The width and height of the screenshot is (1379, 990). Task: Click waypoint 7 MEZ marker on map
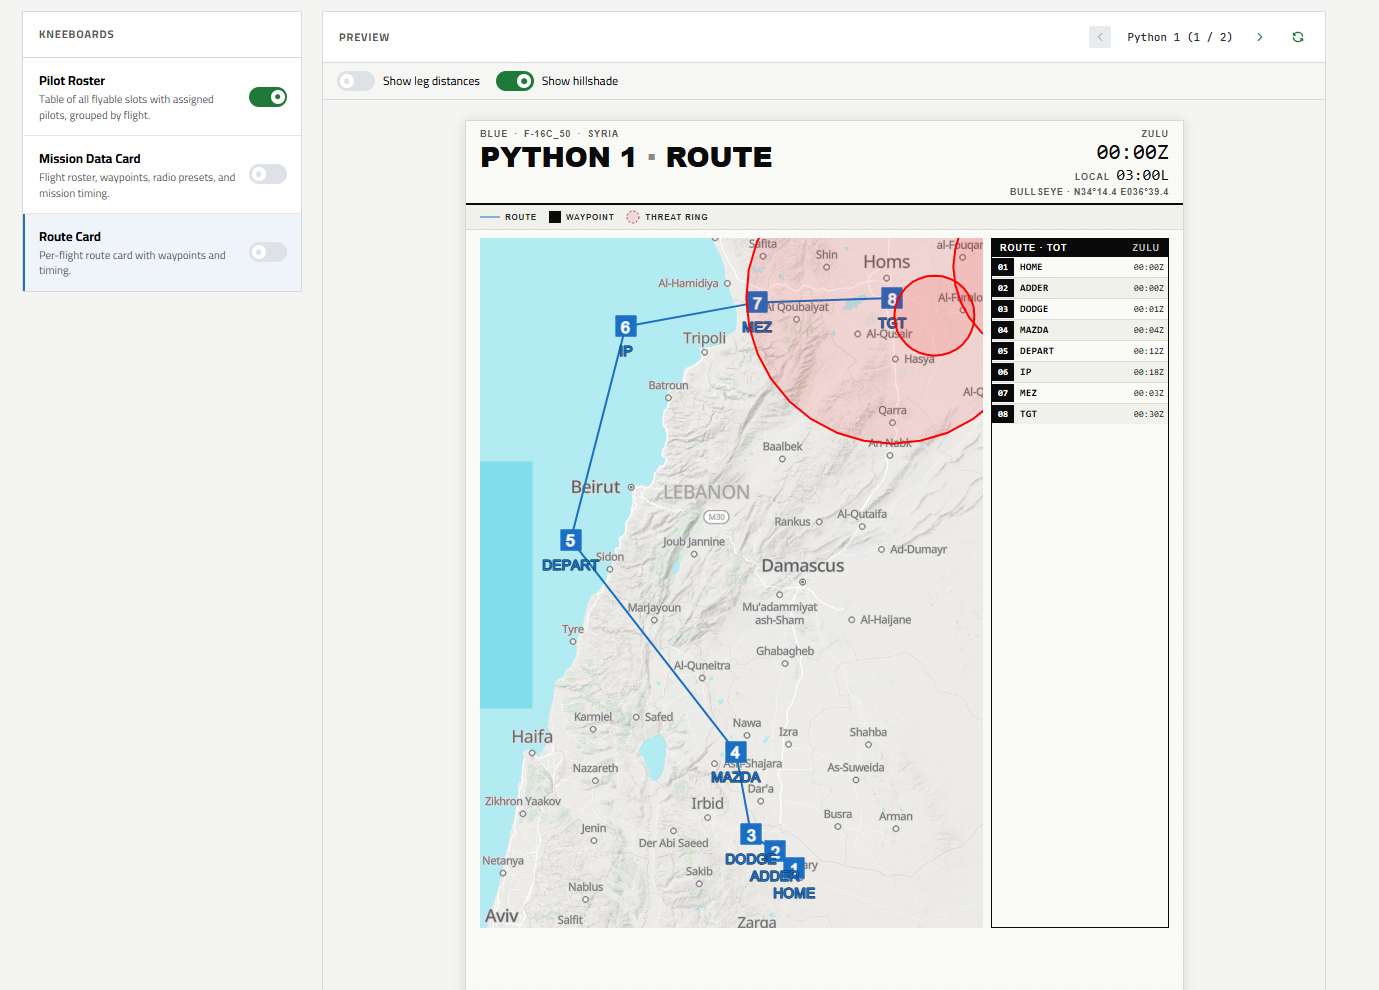pyautogui.click(x=757, y=302)
